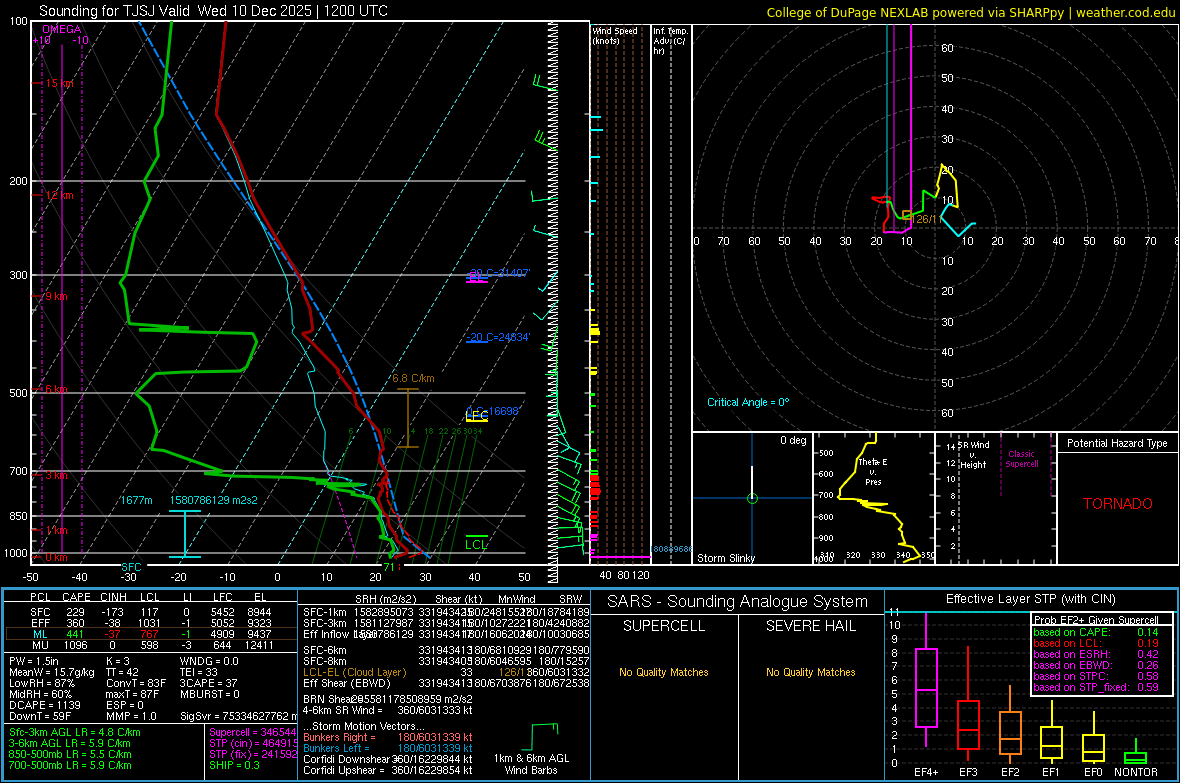This screenshot has height=783, width=1180.
Task: Click the Critical Angle text in the hodograph
Action: tap(748, 402)
